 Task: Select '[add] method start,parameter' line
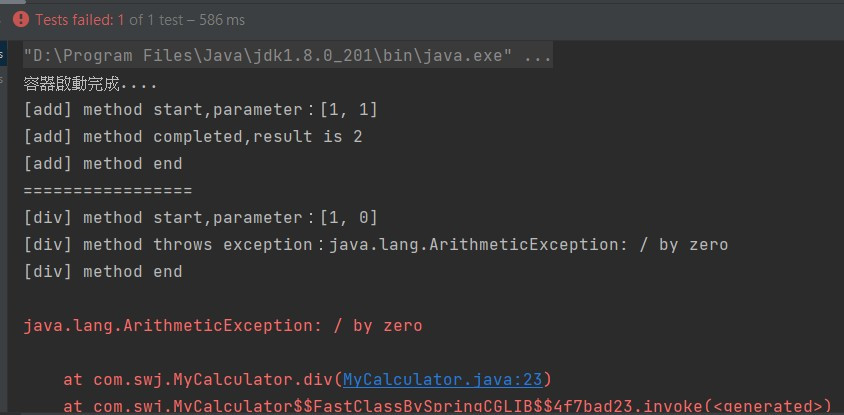pos(201,110)
